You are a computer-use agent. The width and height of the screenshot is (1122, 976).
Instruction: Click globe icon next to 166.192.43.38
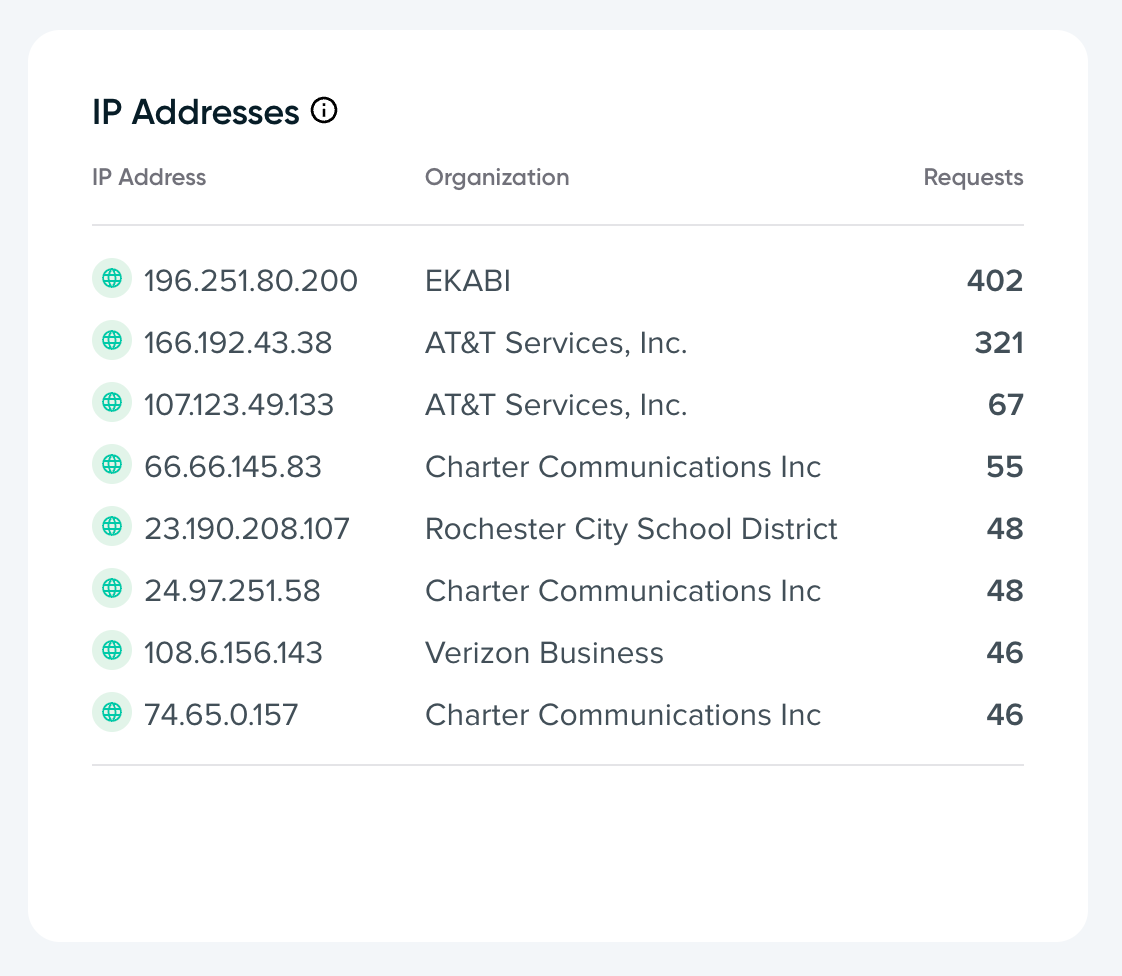[112, 341]
